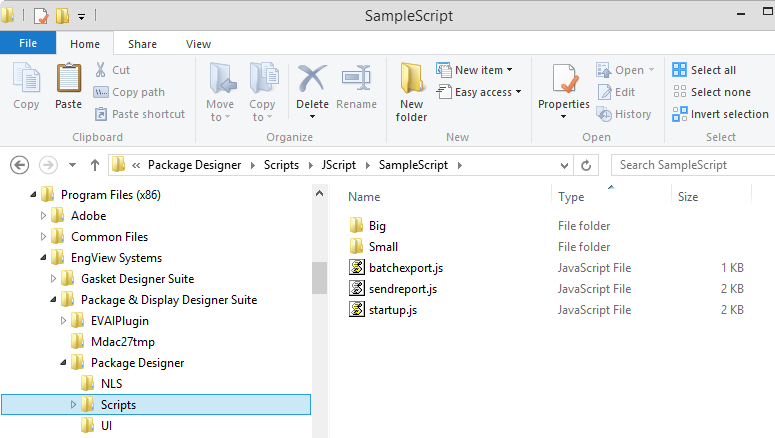Click the JScript breadcrumb in address bar
This screenshot has width=775, height=438.
(339, 165)
